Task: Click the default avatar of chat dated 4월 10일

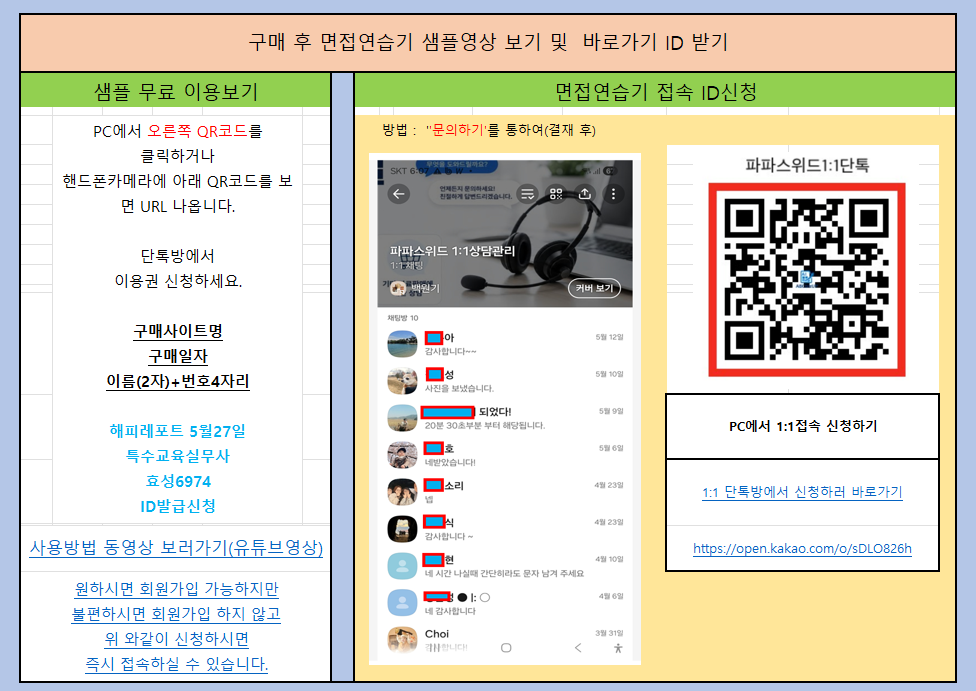Action: pyautogui.click(x=402, y=566)
